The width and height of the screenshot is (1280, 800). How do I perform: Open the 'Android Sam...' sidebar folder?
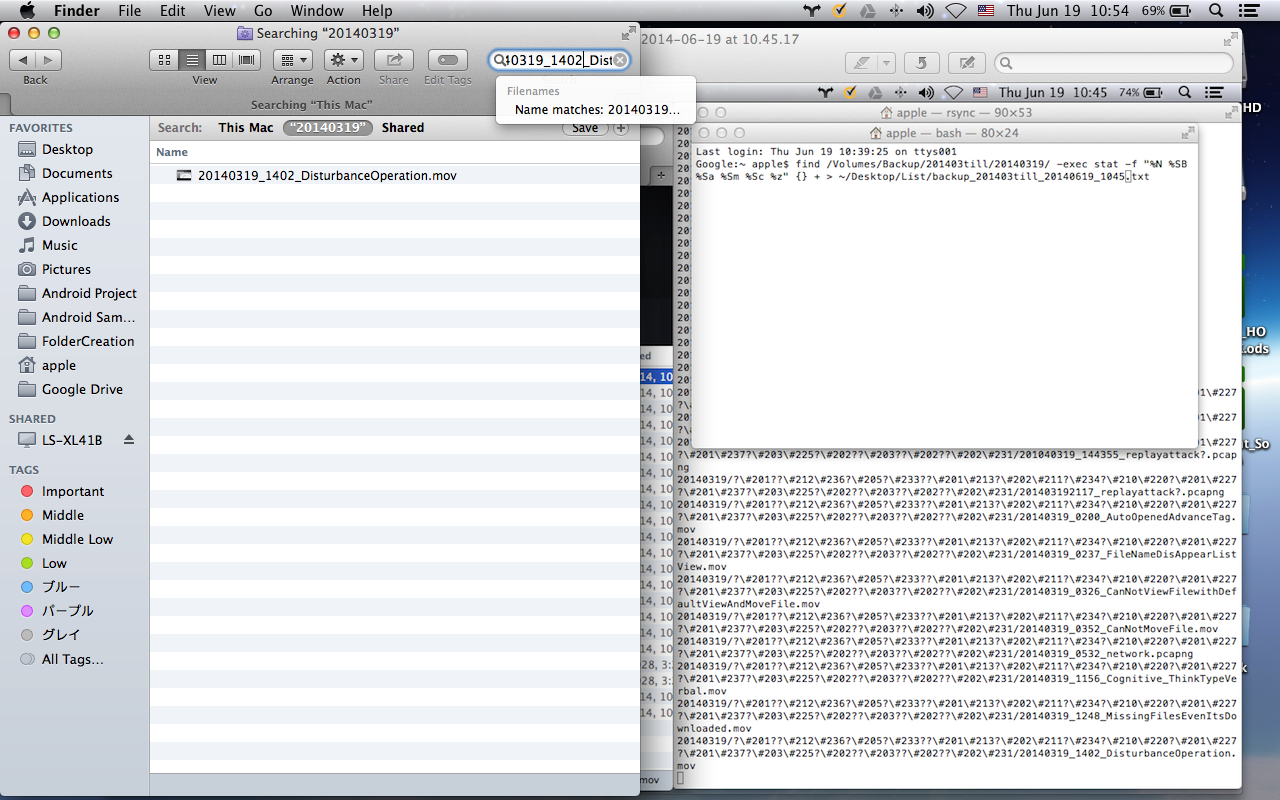(88, 317)
